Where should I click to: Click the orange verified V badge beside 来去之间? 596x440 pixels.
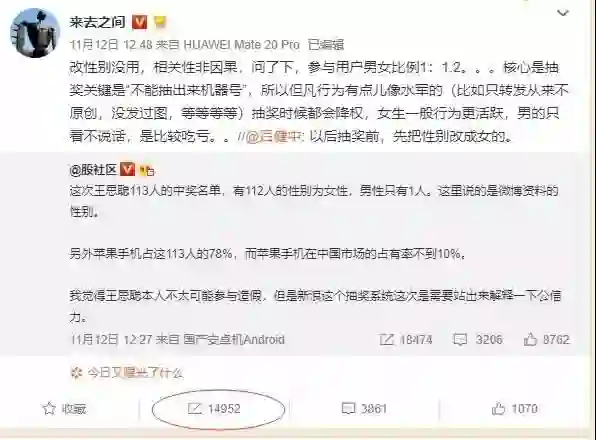[139, 22]
